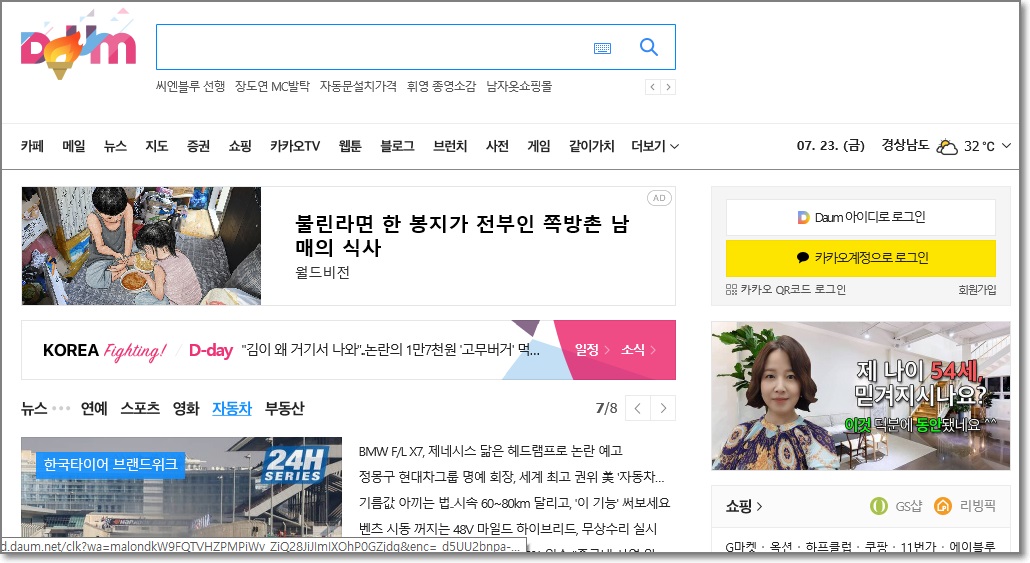Open 메일 from the top menu
1030x563 pixels.
point(74,146)
